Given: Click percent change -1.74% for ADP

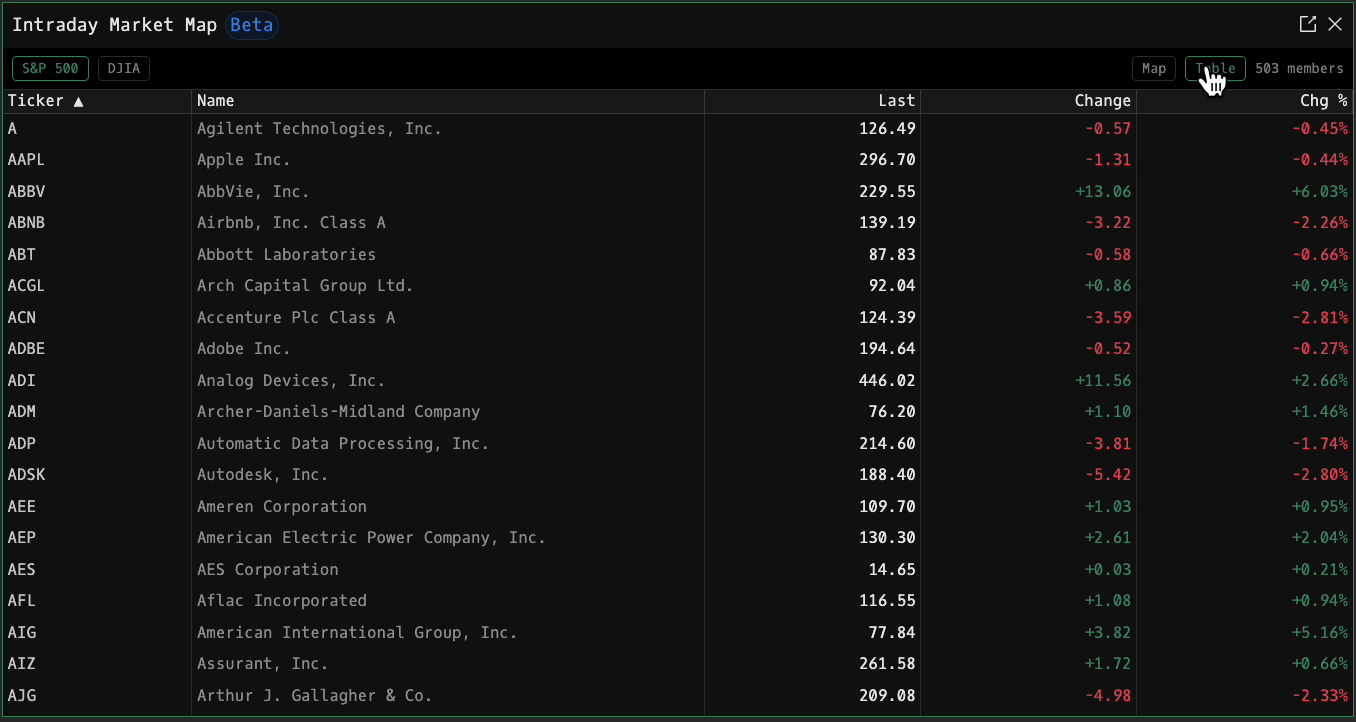Looking at the screenshot, I should [x=1320, y=444].
